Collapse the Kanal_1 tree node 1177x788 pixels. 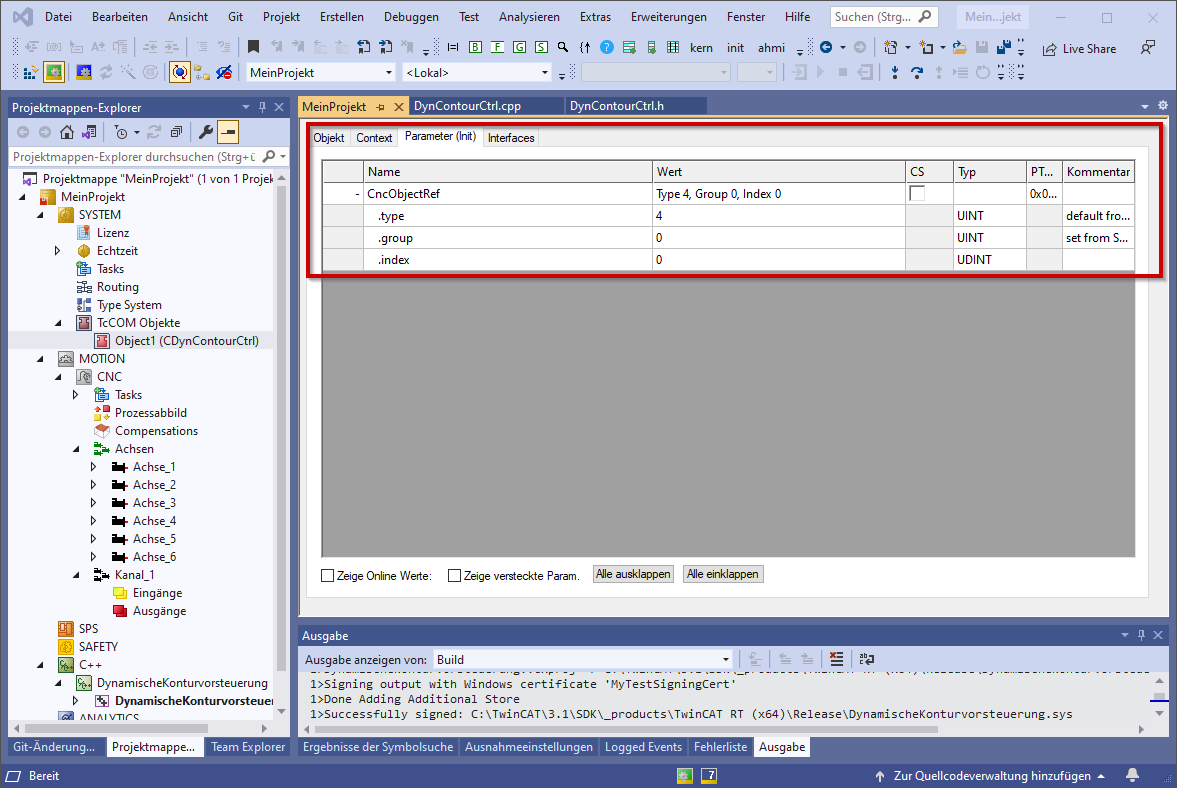click(x=77, y=575)
